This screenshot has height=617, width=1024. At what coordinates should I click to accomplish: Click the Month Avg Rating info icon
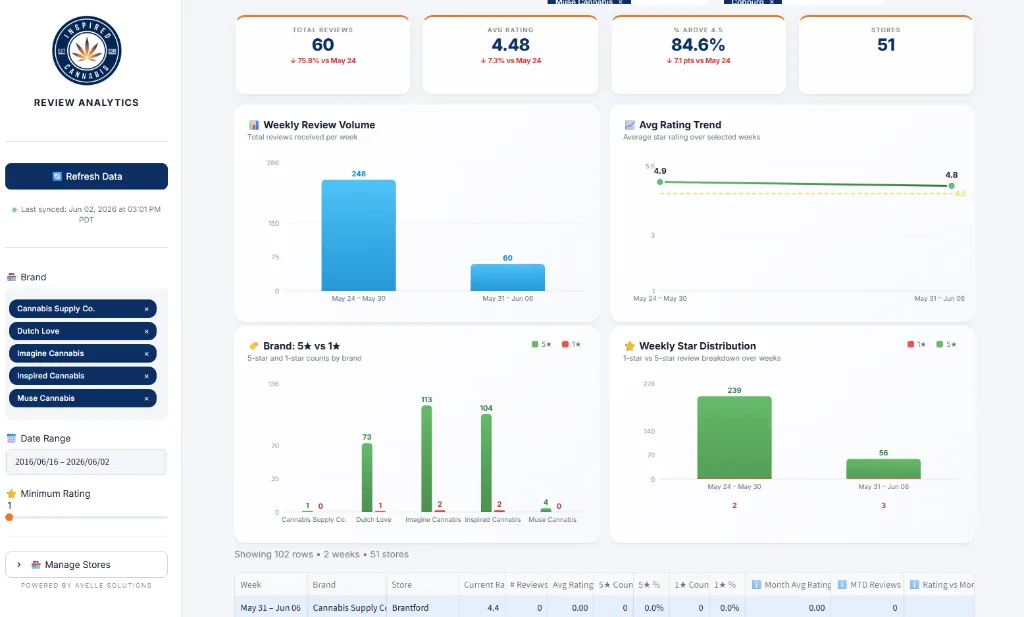756,585
